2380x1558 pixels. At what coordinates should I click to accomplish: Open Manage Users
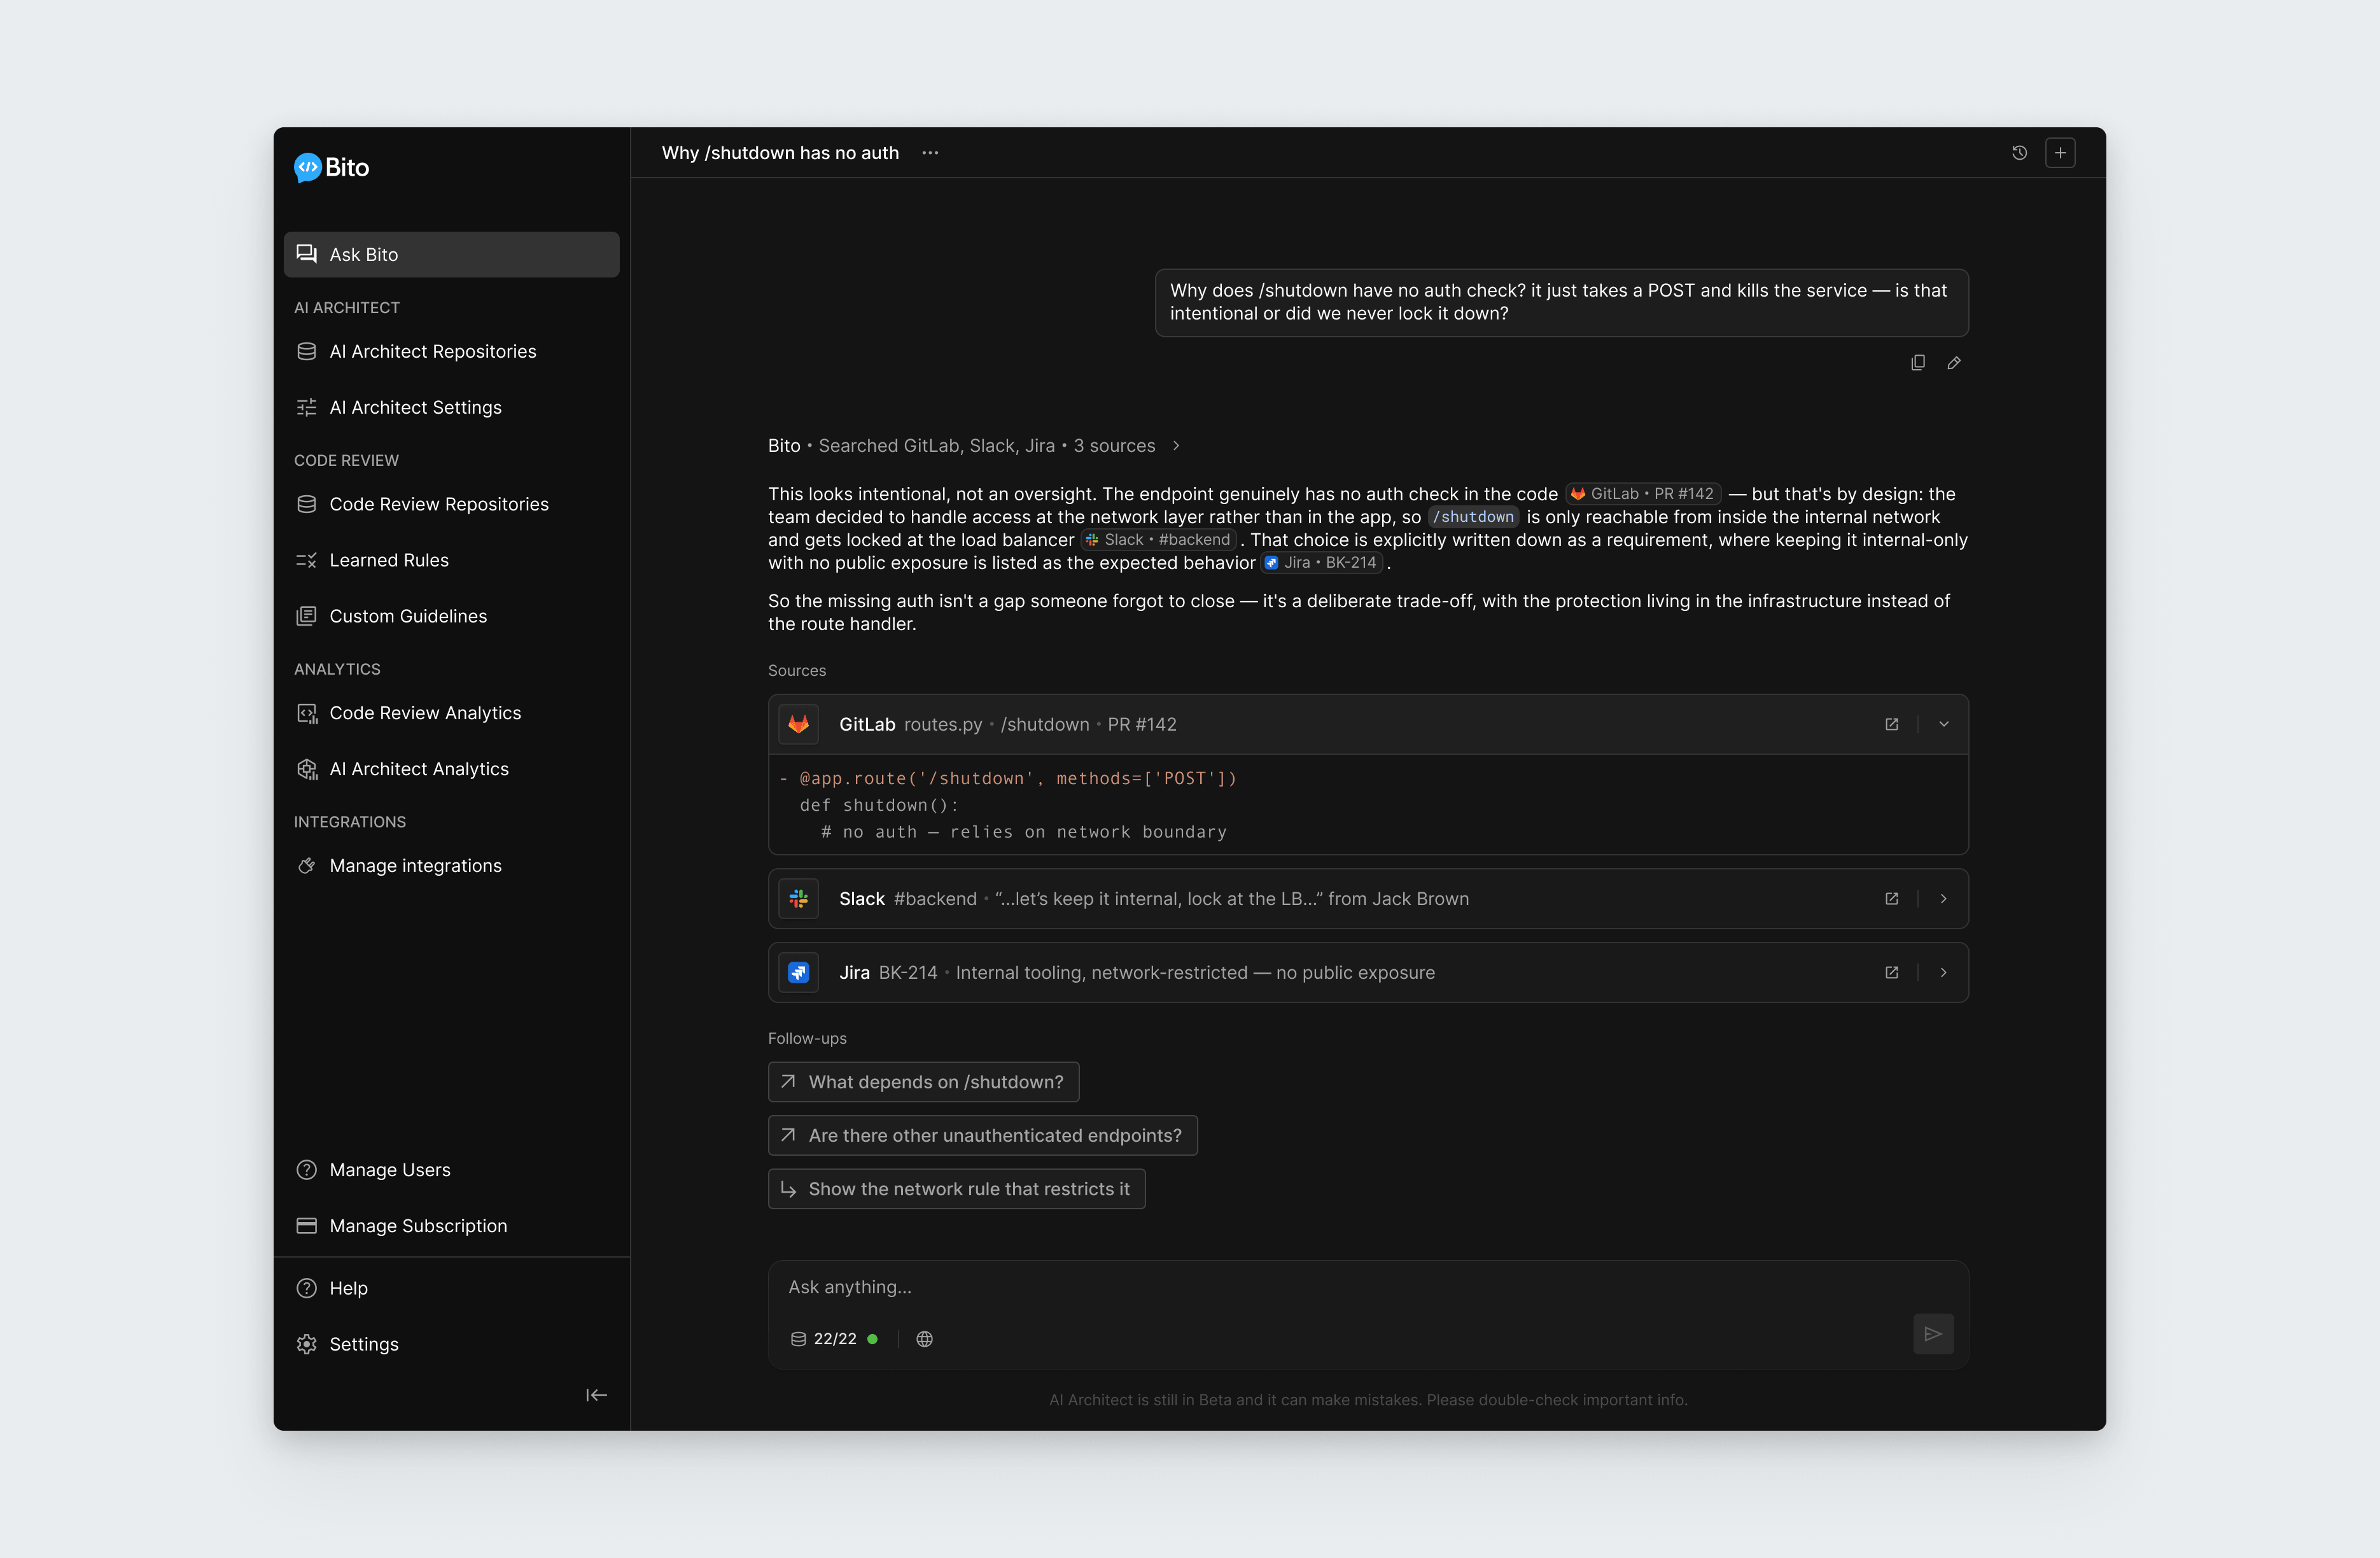pyautogui.click(x=451, y=1170)
